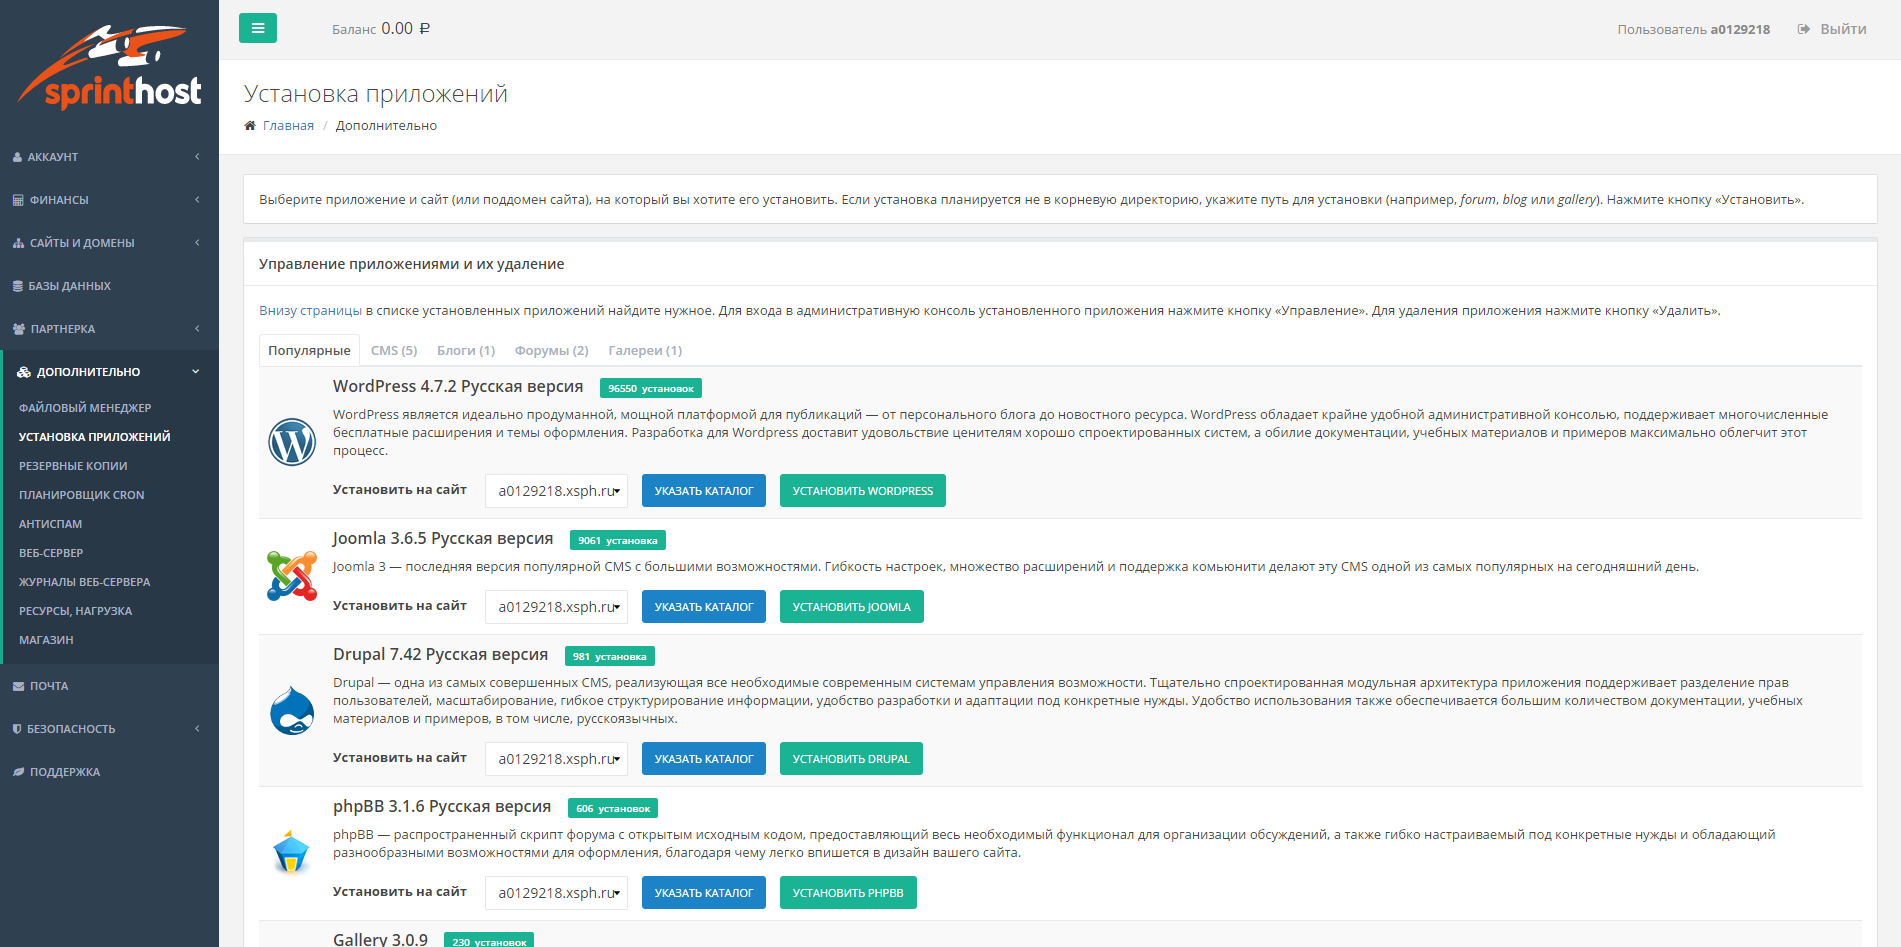Image resolution: width=1901 pixels, height=947 pixels.
Task: Click the 981 установка badge
Action: pyautogui.click(x=610, y=656)
